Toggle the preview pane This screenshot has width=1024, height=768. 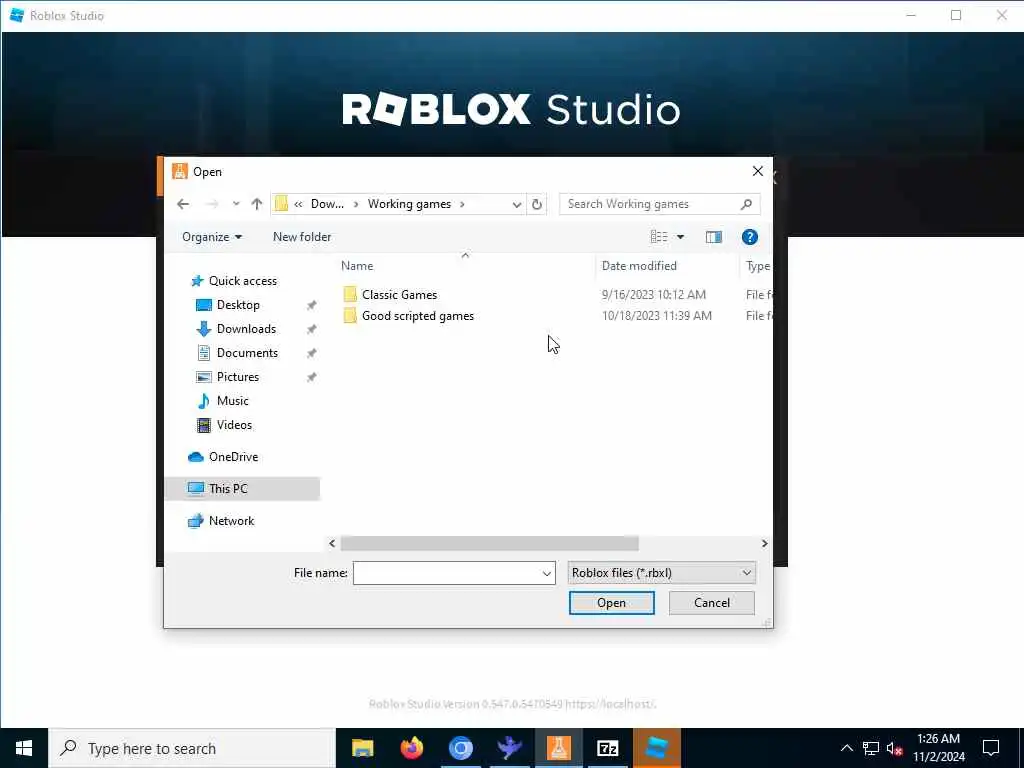click(x=713, y=237)
